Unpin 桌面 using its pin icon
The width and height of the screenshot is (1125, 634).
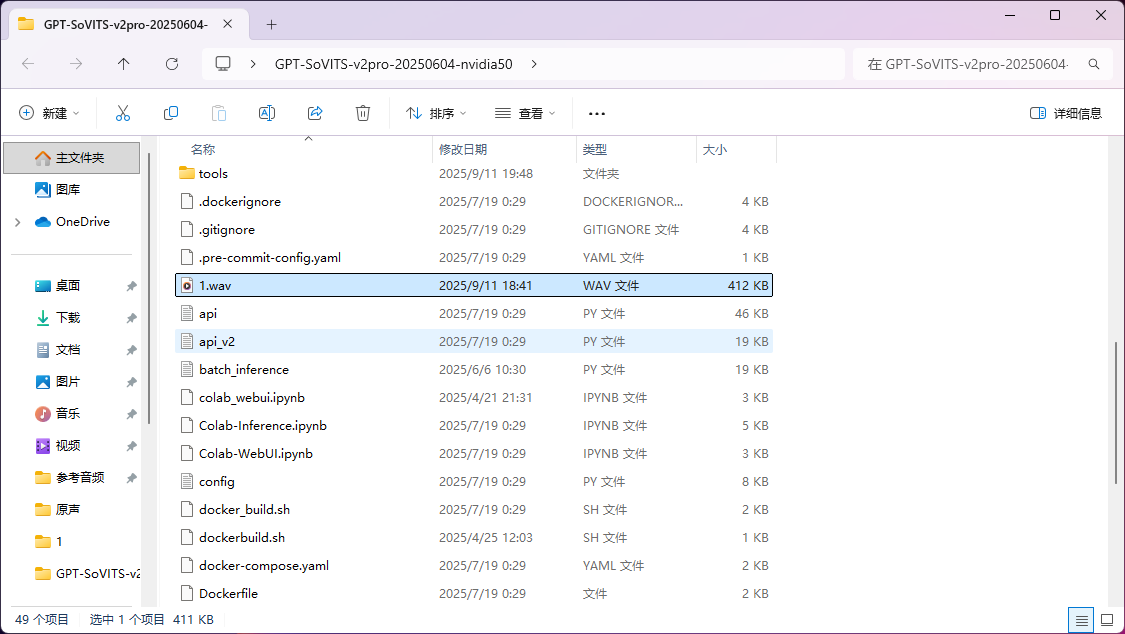[x=131, y=286]
